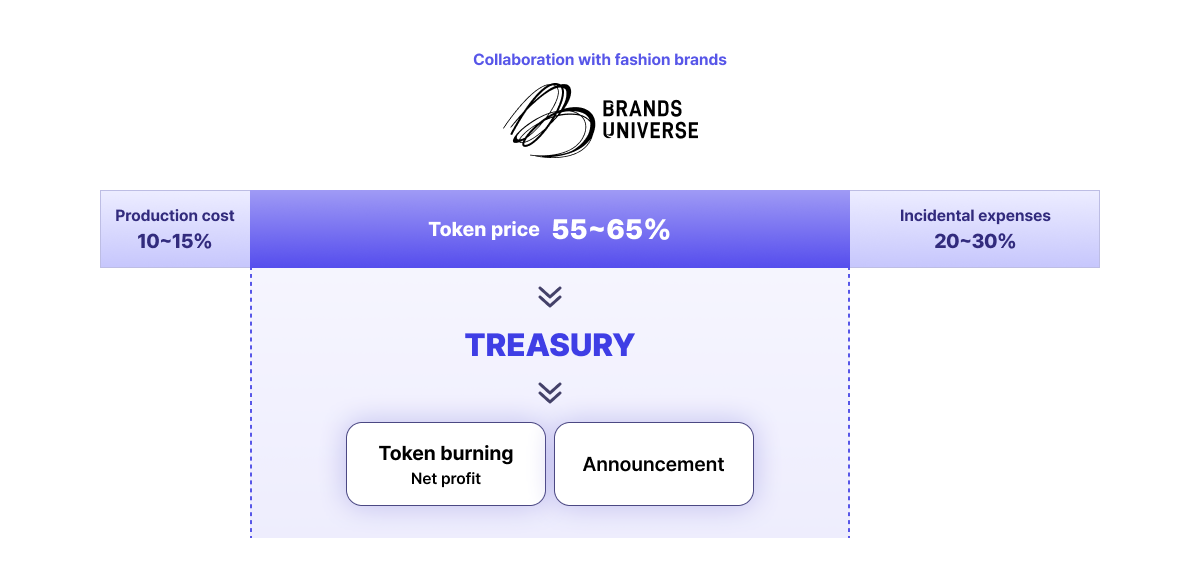This screenshot has height=588, width=1200.
Task: Click the scribbled B logo icon
Action: pyautogui.click(x=546, y=121)
